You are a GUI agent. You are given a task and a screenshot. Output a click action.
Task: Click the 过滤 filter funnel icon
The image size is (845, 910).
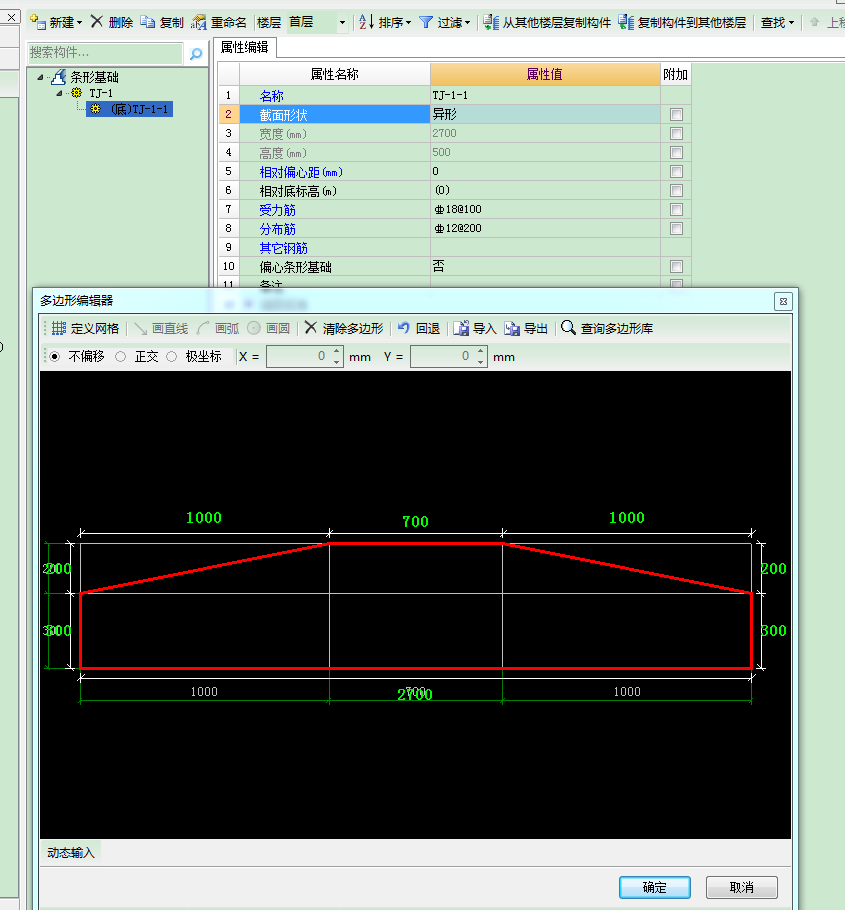(x=426, y=22)
